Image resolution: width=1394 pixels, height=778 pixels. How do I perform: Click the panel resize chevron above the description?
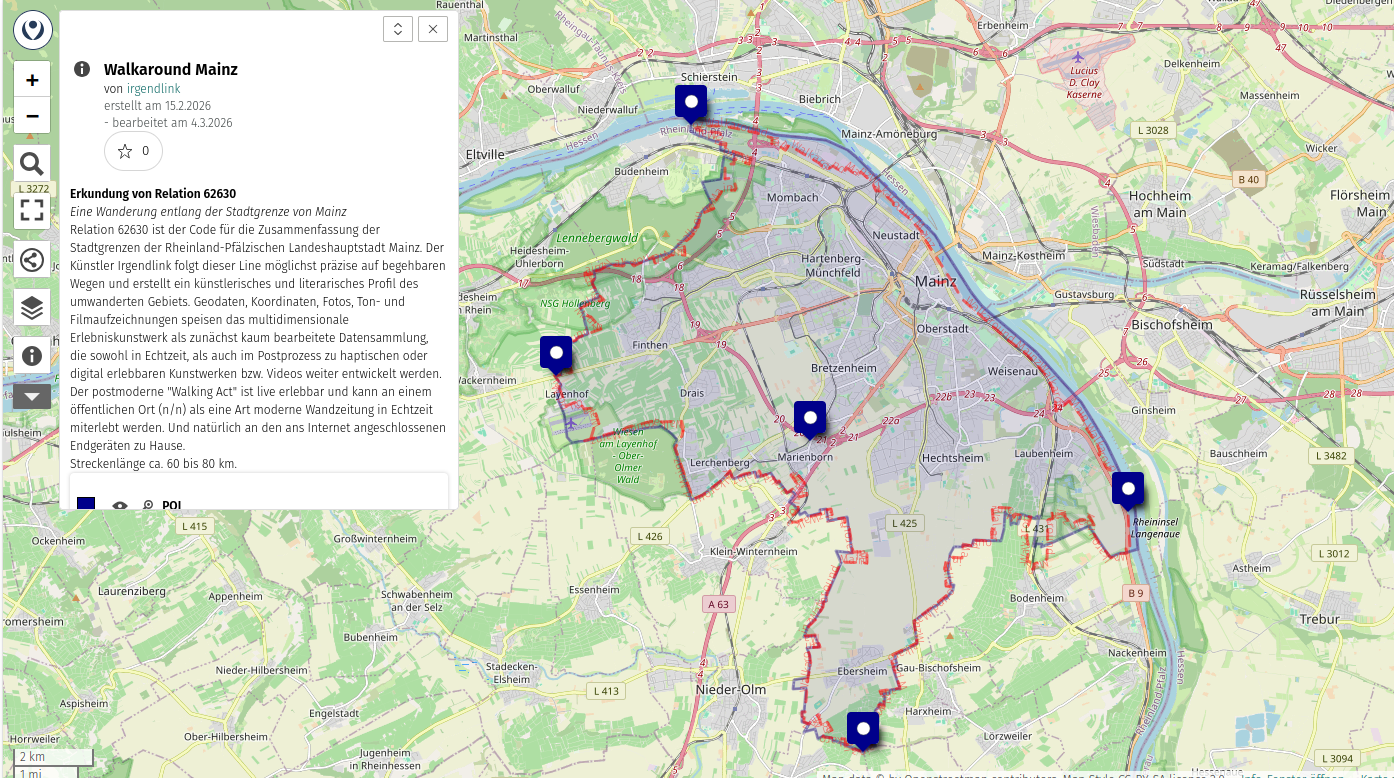pos(397,29)
